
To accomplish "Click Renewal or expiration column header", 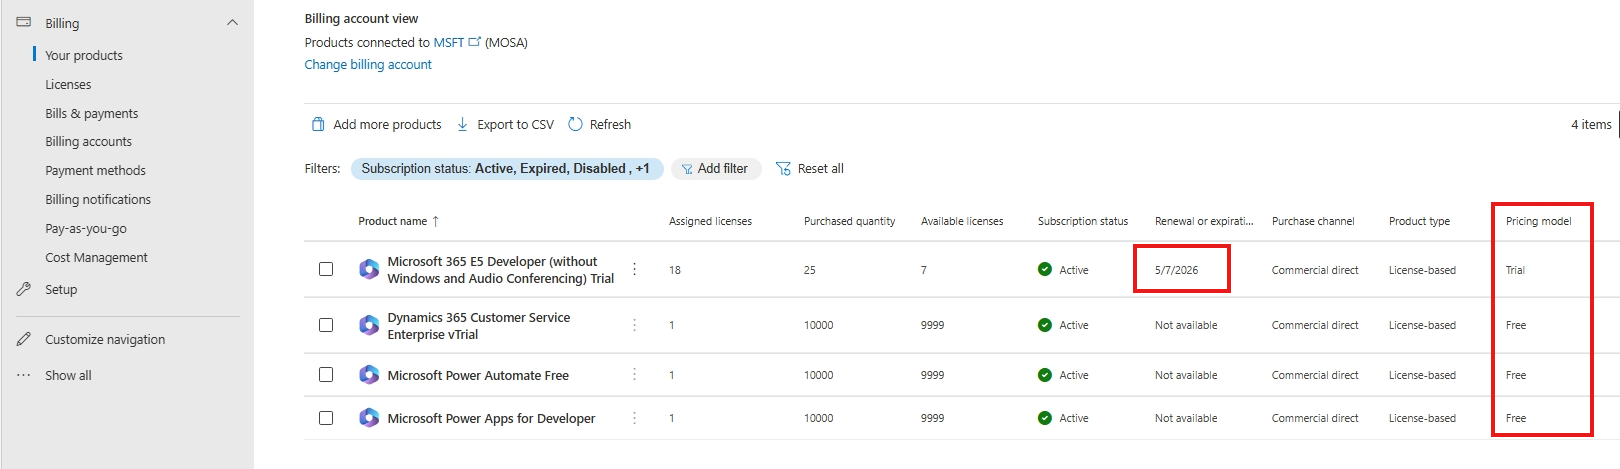I will point(1204,221).
